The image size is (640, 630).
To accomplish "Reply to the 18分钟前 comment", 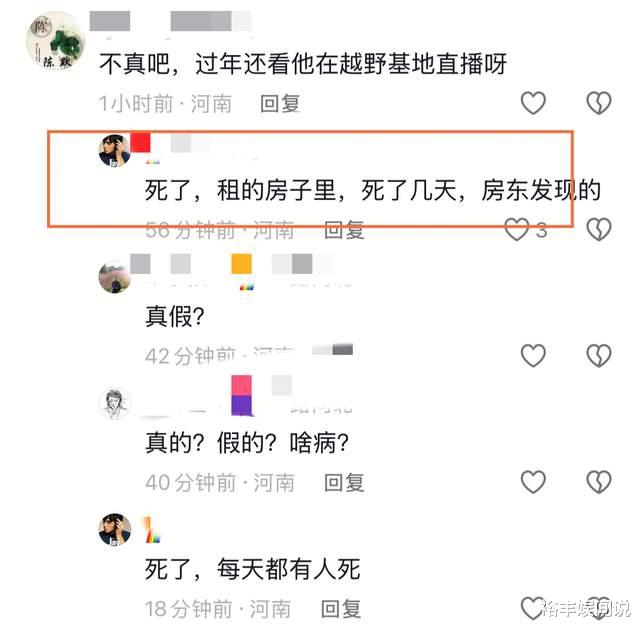I will [341, 609].
